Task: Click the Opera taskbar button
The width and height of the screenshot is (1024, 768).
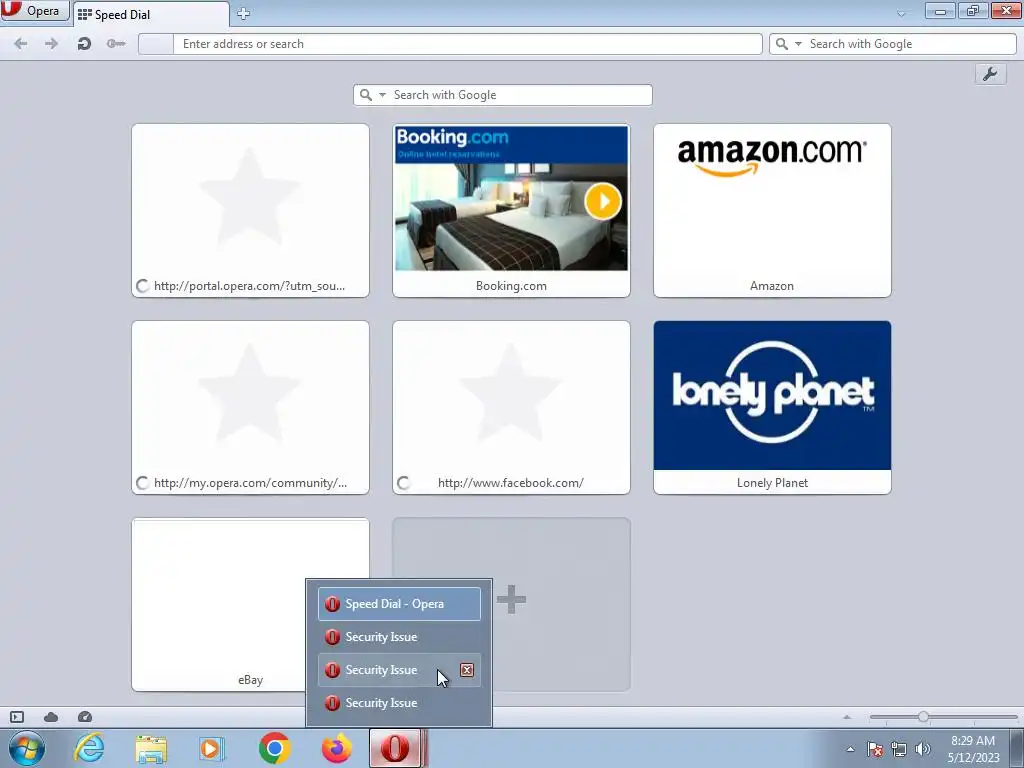Action: click(x=396, y=748)
